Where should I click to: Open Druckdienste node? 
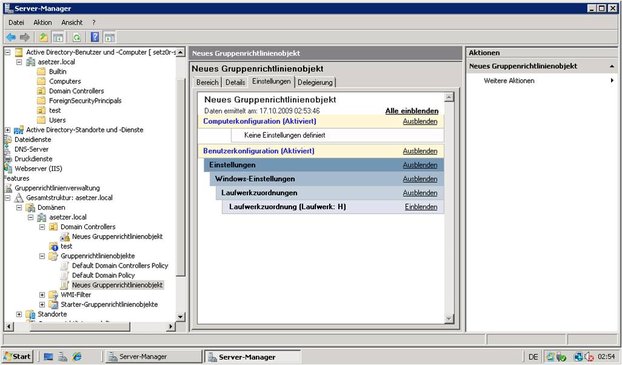pyautogui.click(x=33, y=159)
